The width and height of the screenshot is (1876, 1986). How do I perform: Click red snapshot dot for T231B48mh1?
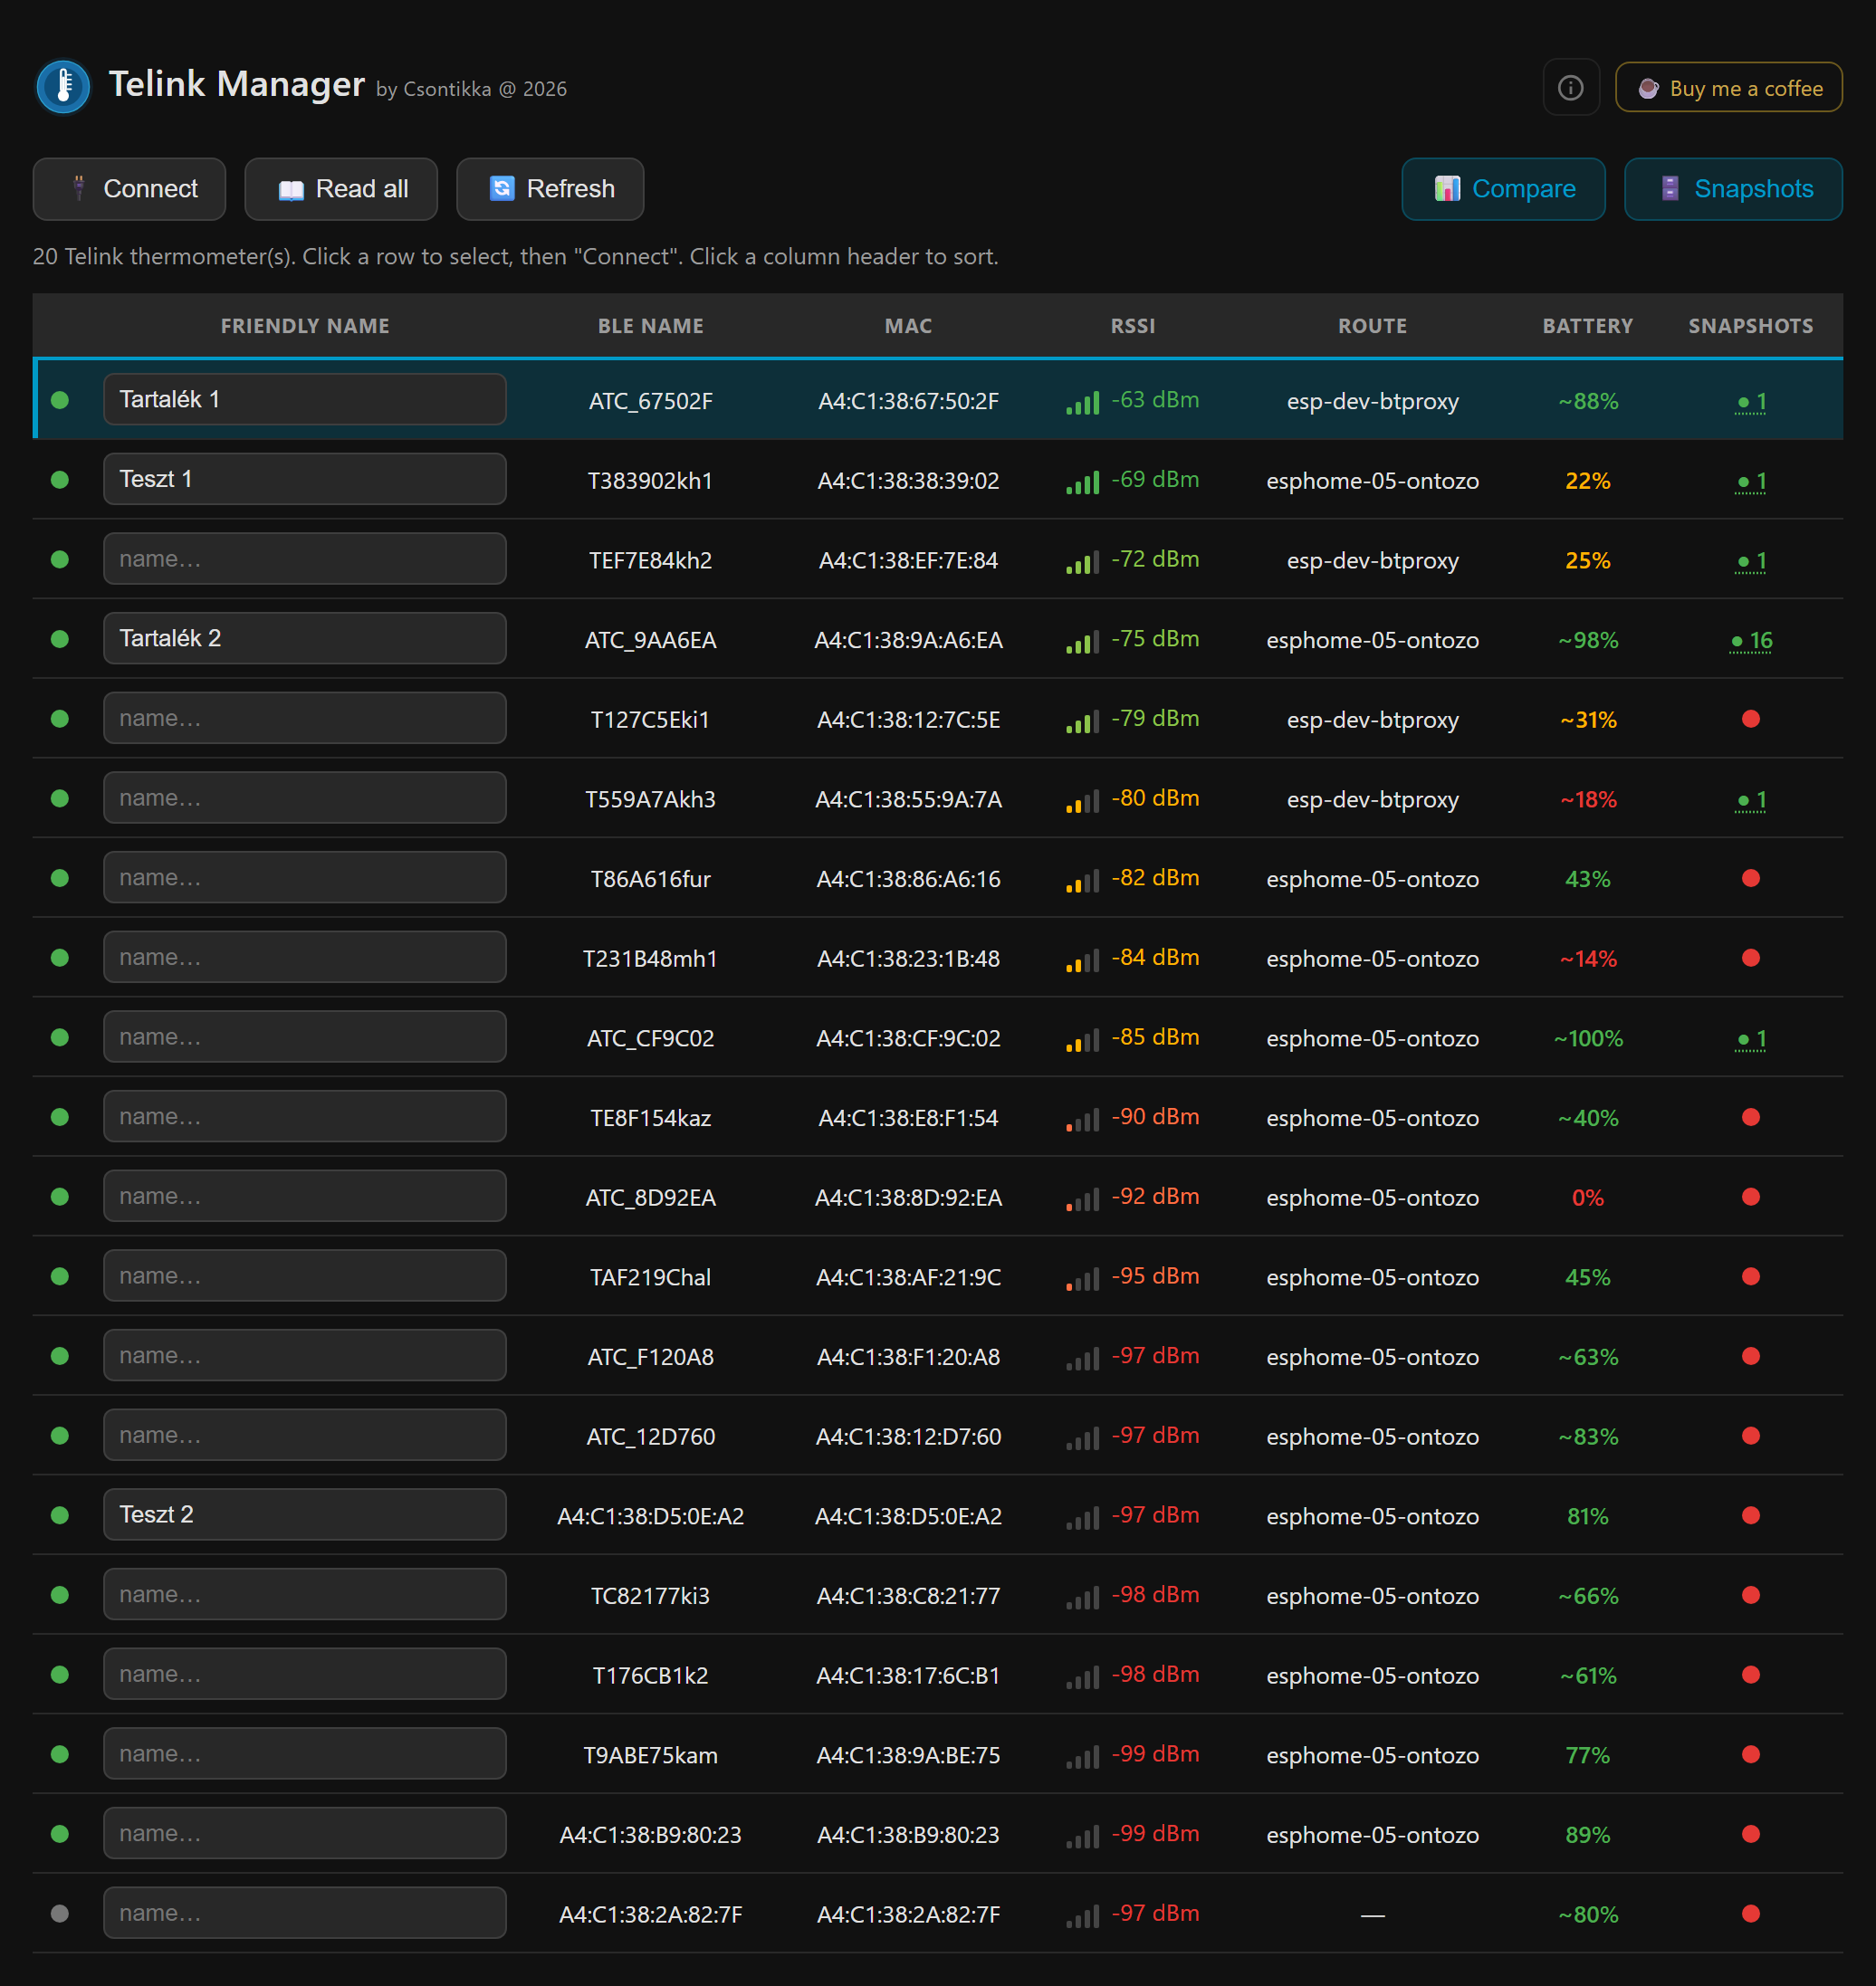click(x=1750, y=958)
